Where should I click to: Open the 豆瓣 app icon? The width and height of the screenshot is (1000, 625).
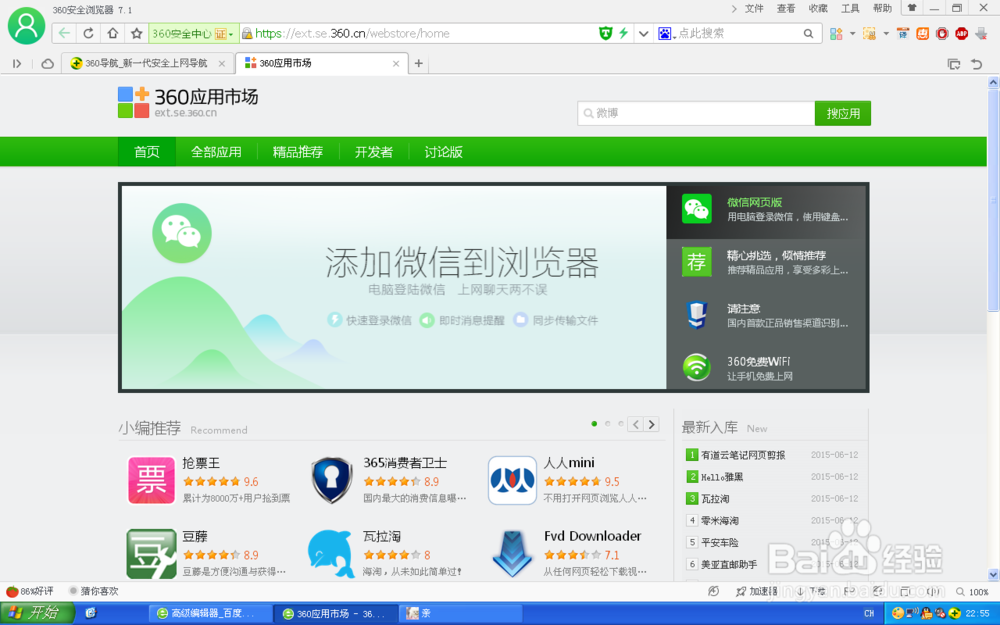click(x=151, y=554)
